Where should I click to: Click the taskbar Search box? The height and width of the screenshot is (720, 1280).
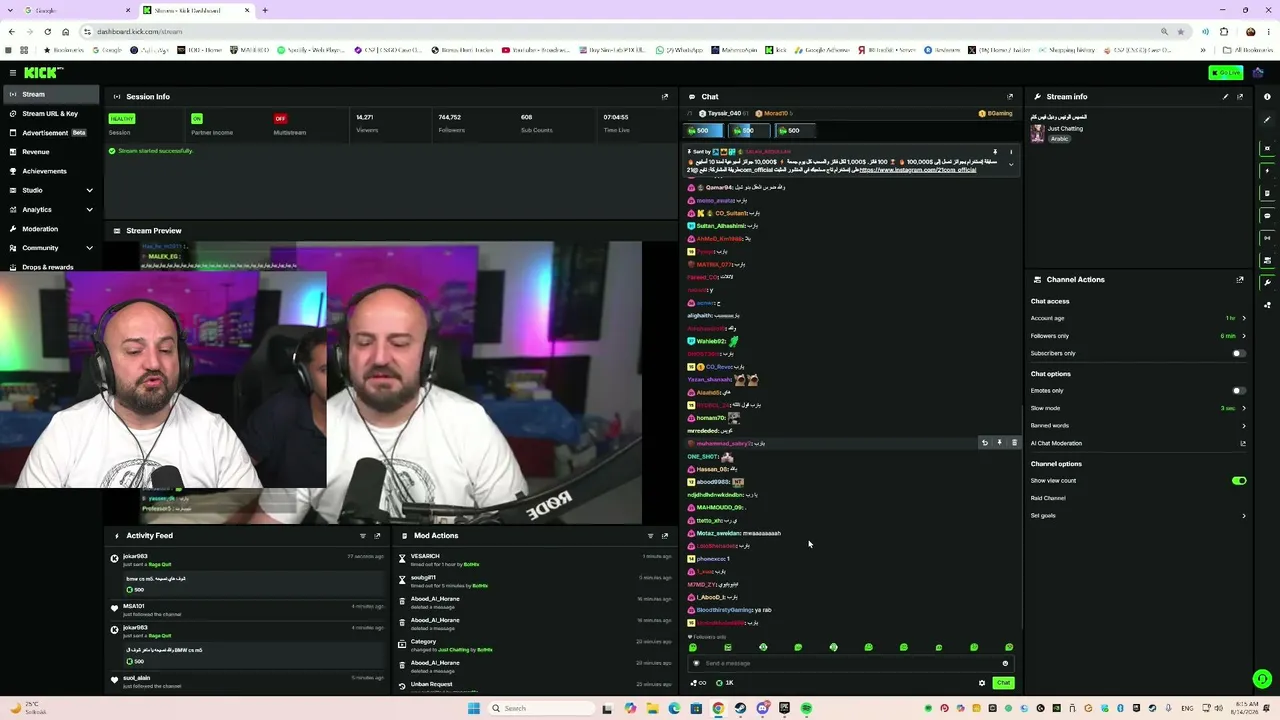tap(540, 708)
